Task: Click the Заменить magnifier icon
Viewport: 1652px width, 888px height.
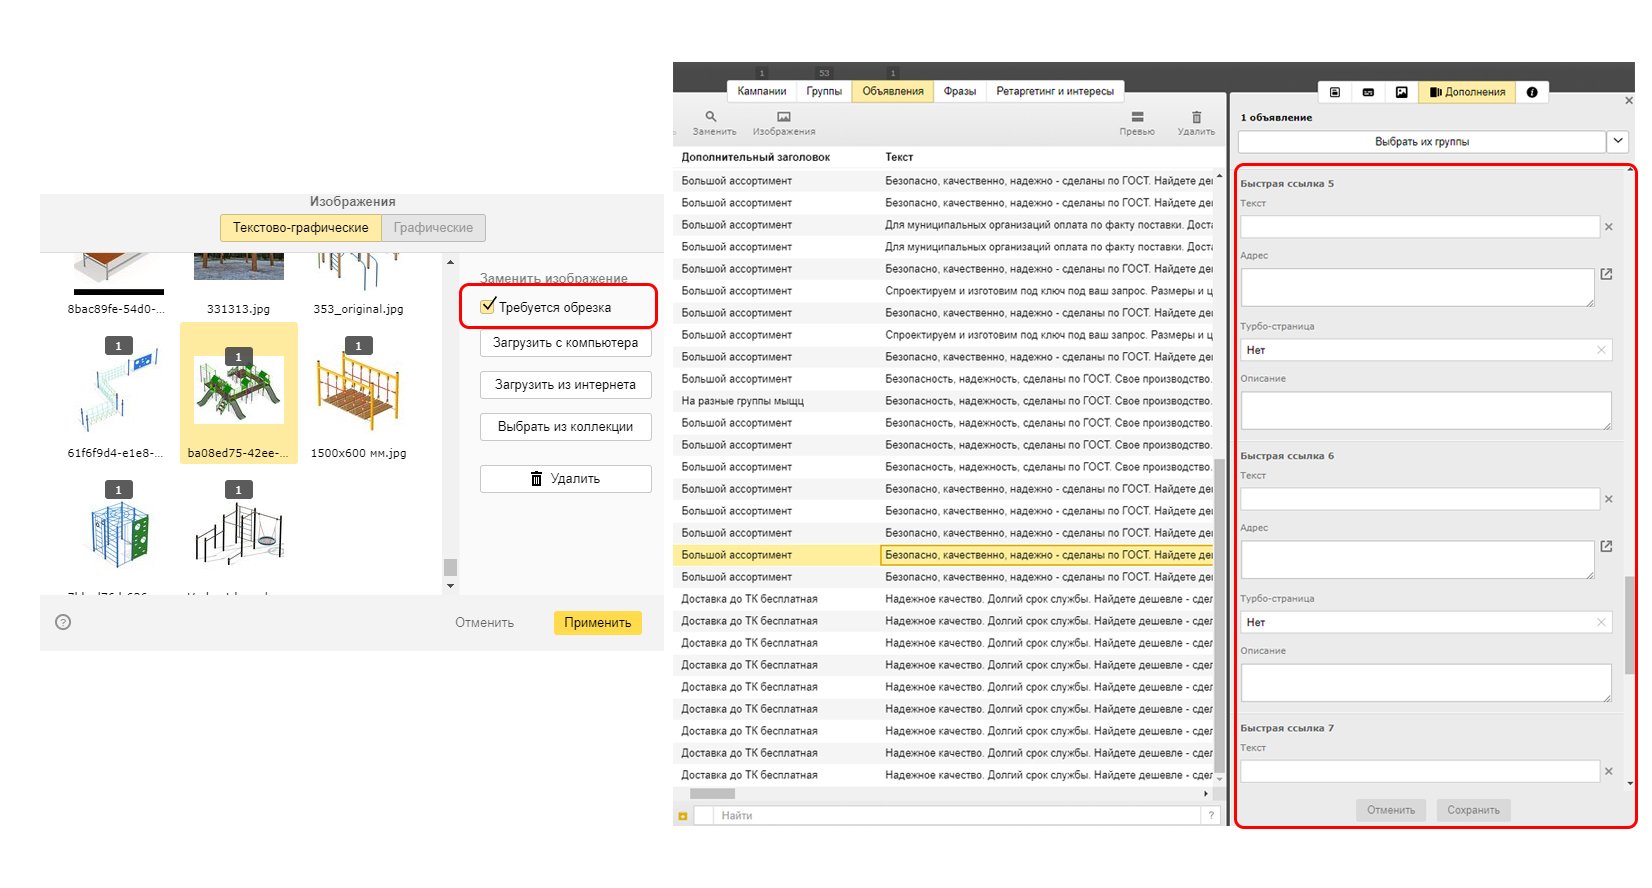Action: [711, 117]
